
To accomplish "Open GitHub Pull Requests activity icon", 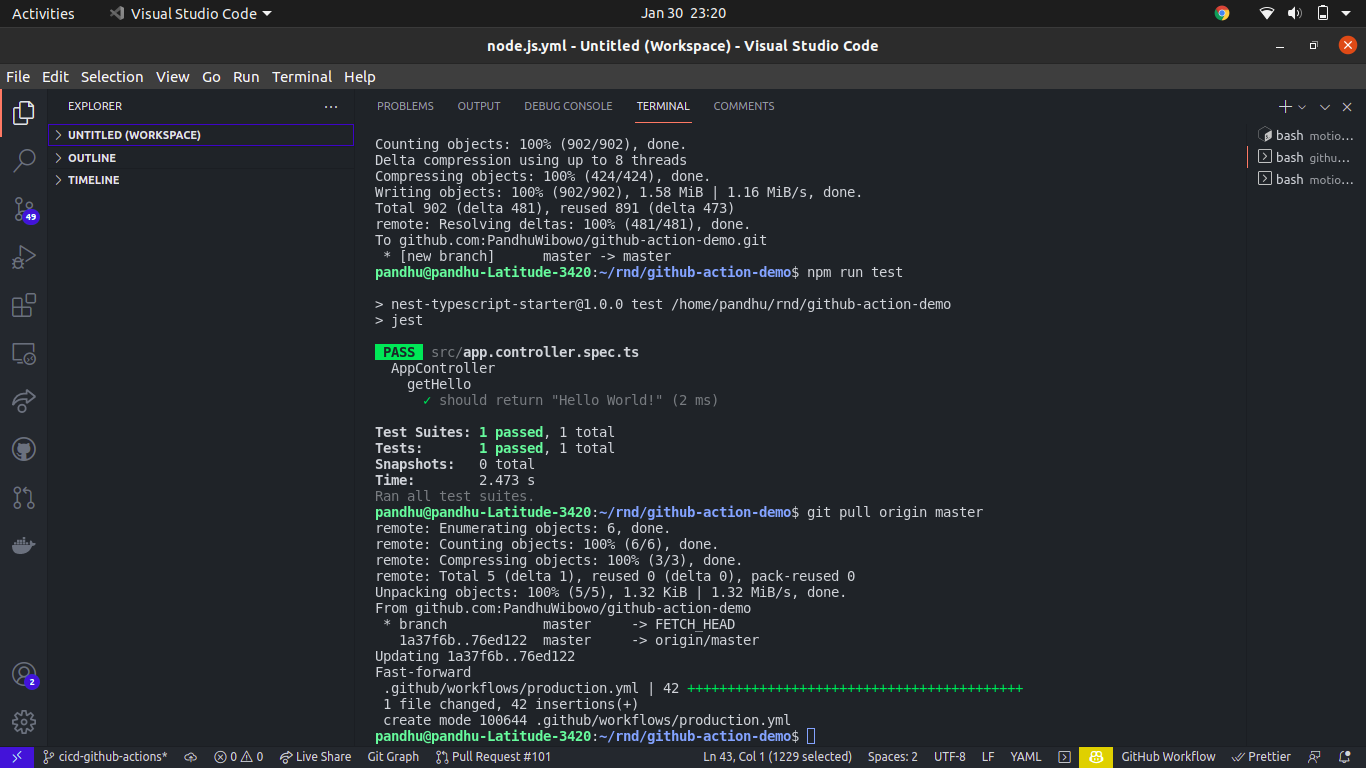I will point(23,497).
